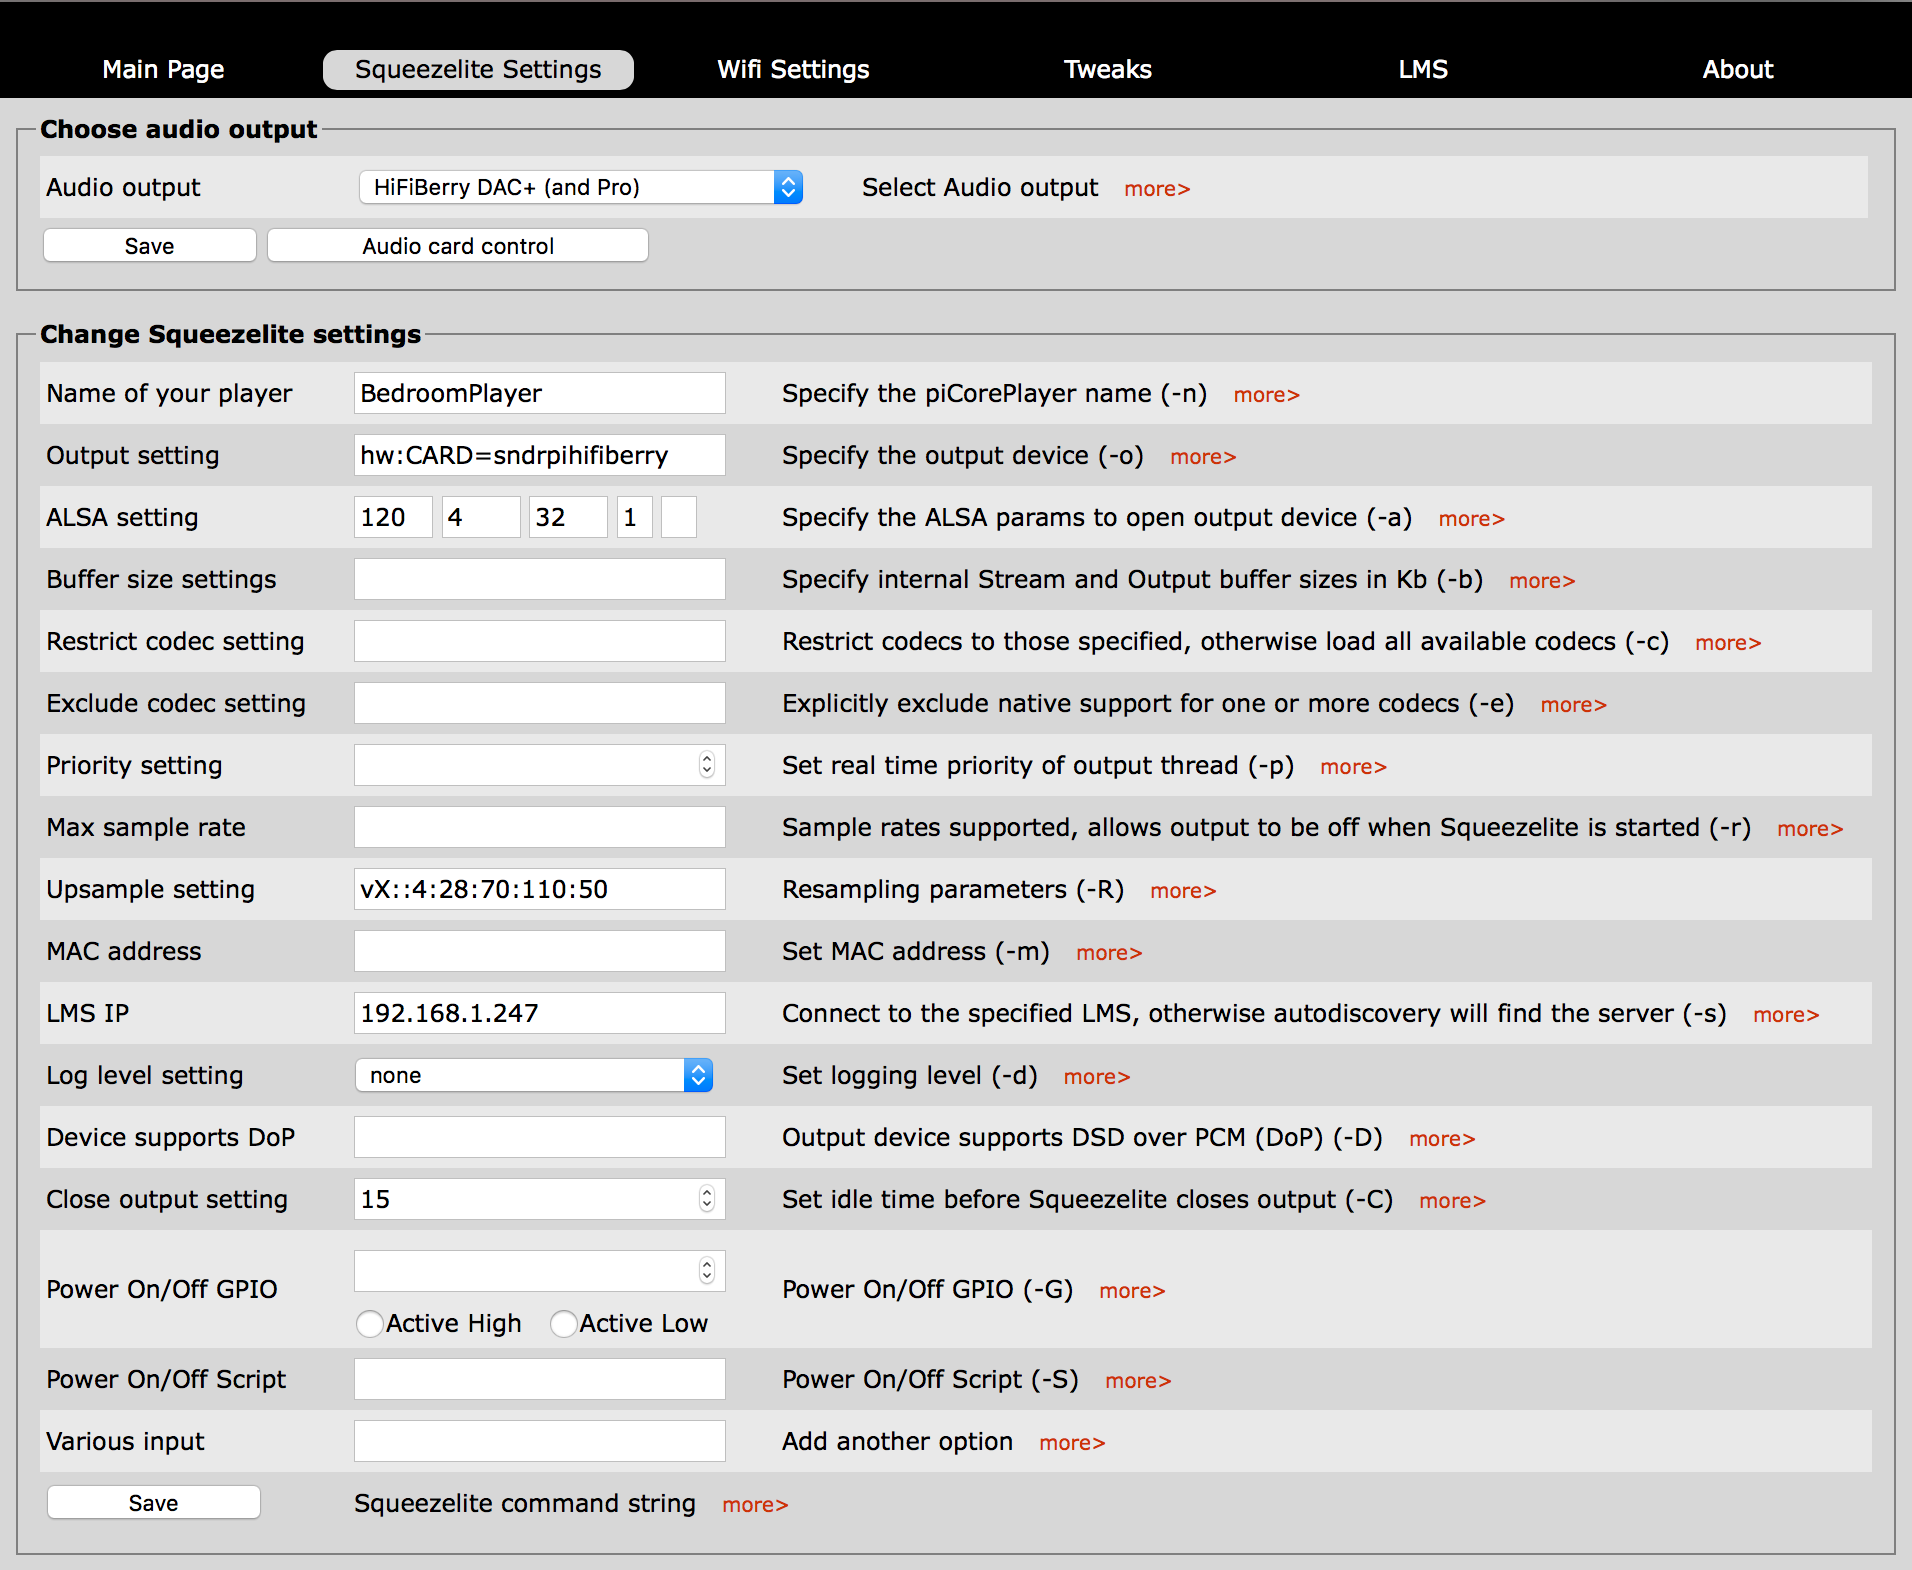Select the Squeezelite Settings tab

point(478,69)
